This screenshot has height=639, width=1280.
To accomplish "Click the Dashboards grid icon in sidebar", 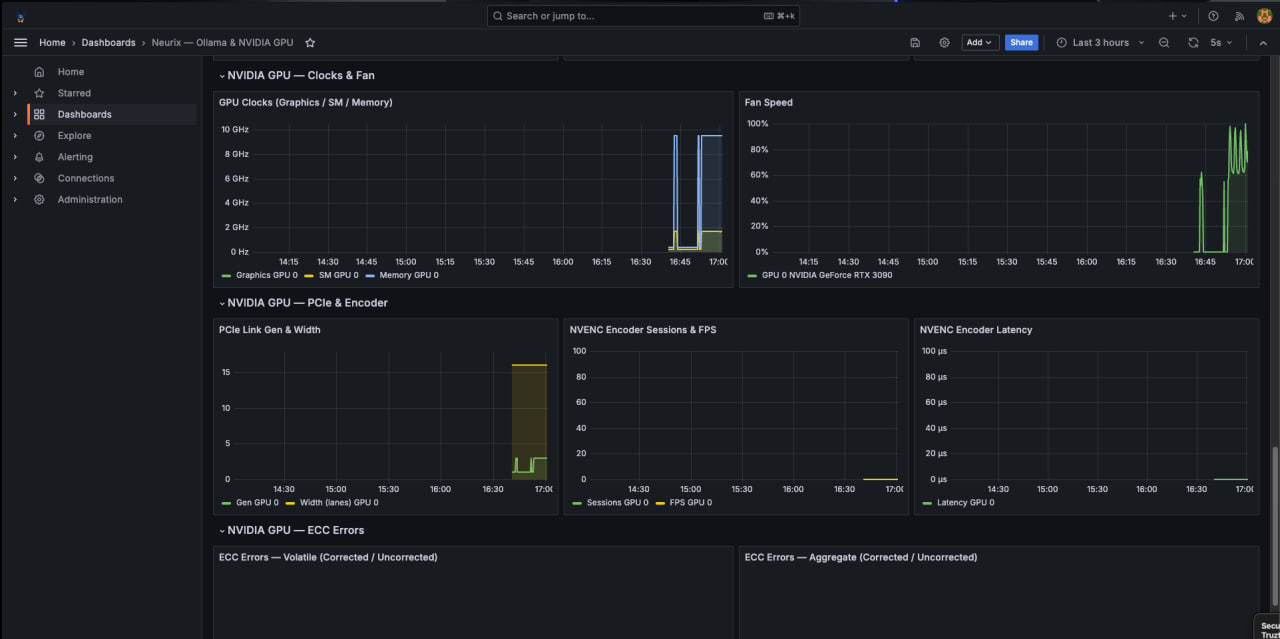I will (x=39, y=114).
